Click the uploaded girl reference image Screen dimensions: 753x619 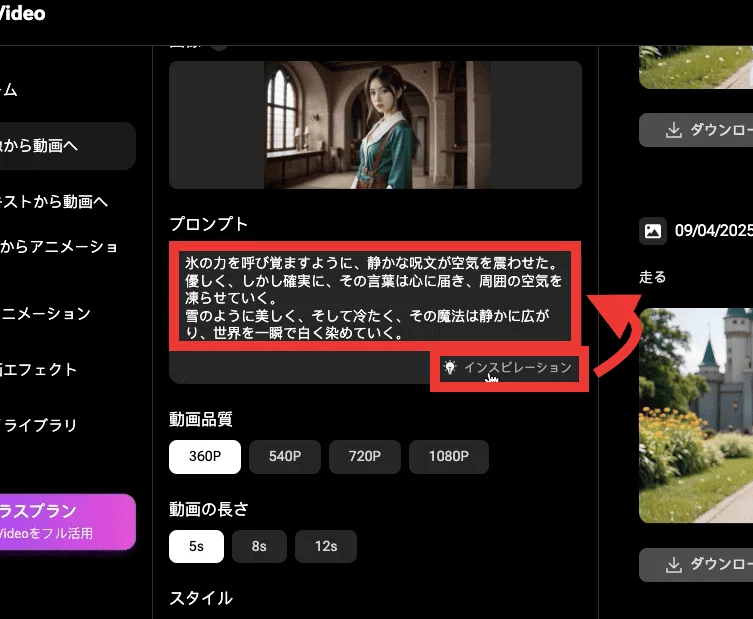(377, 125)
